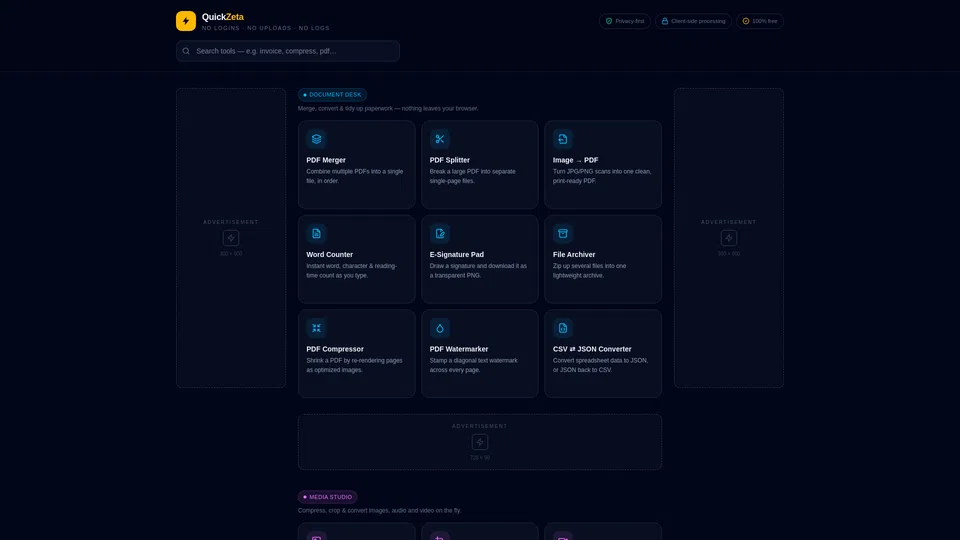Click the bottom banner ADVERTISEMENT label
The height and width of the screenshot is (540, 960).
click(x=480, y=426)
